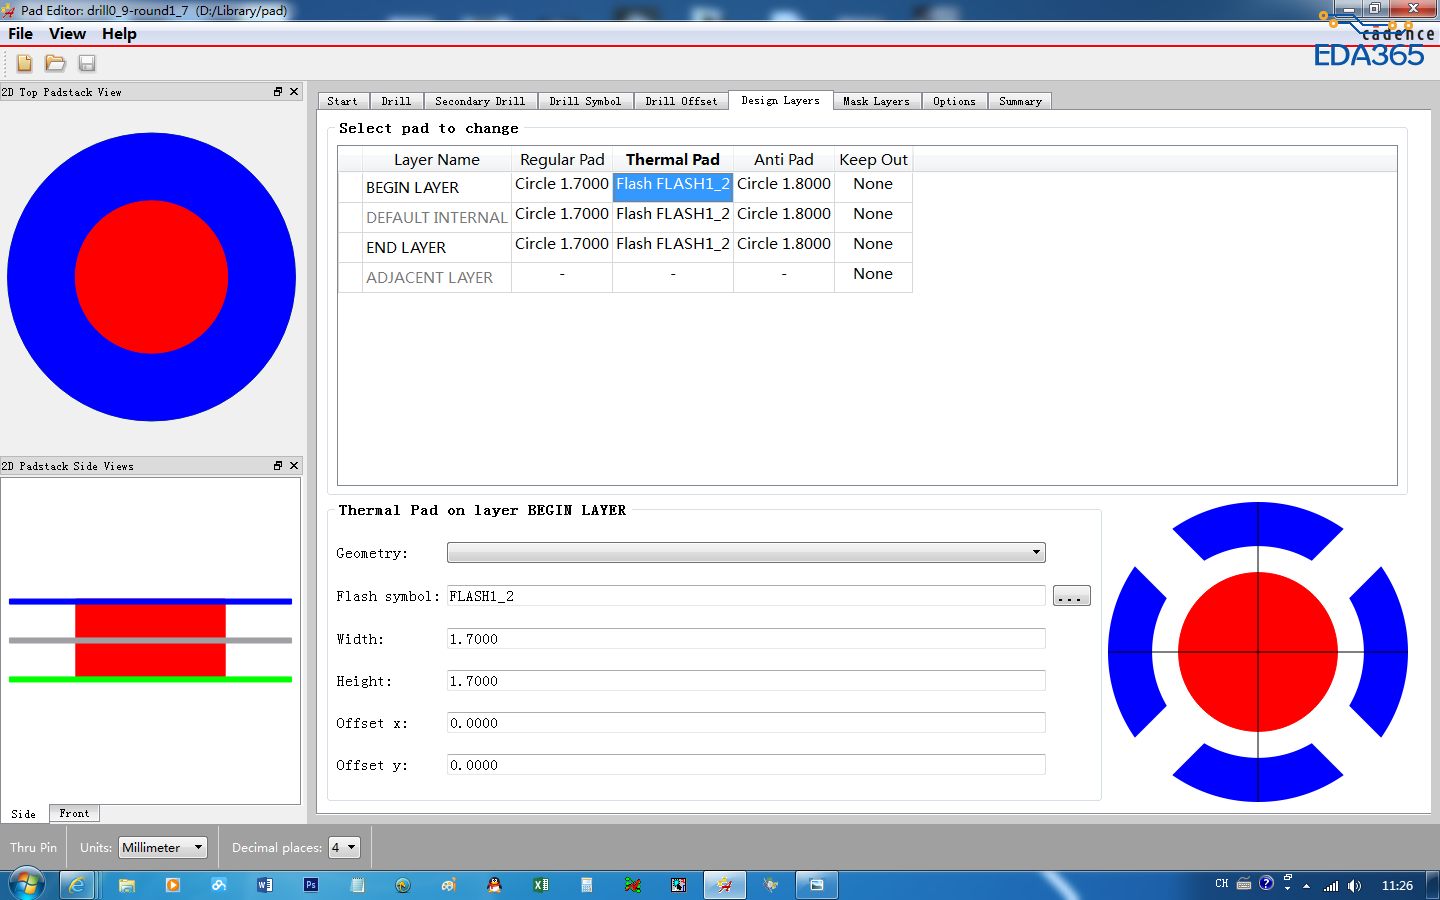Select DEFAULT INTERNAL Anti Pad cell

784,215
